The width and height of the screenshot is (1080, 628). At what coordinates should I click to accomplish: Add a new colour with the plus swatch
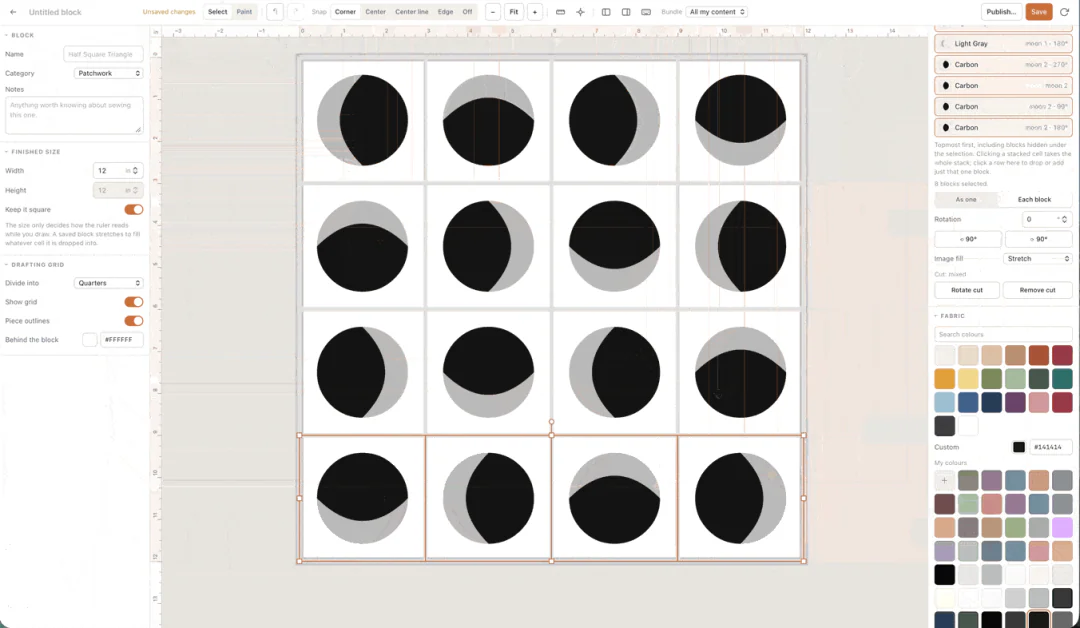pos(944,480)
